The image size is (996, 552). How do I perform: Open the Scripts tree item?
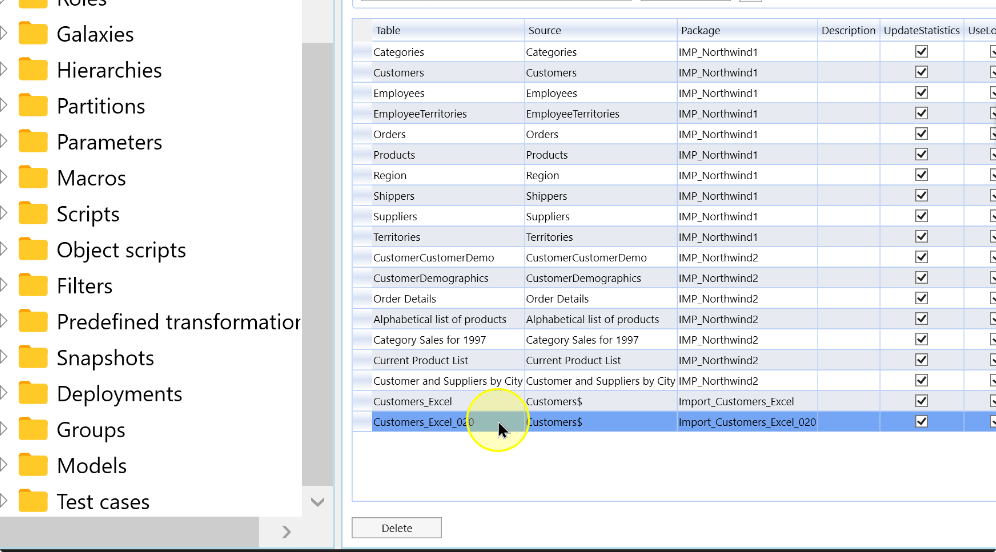click(x=88, y=214)
